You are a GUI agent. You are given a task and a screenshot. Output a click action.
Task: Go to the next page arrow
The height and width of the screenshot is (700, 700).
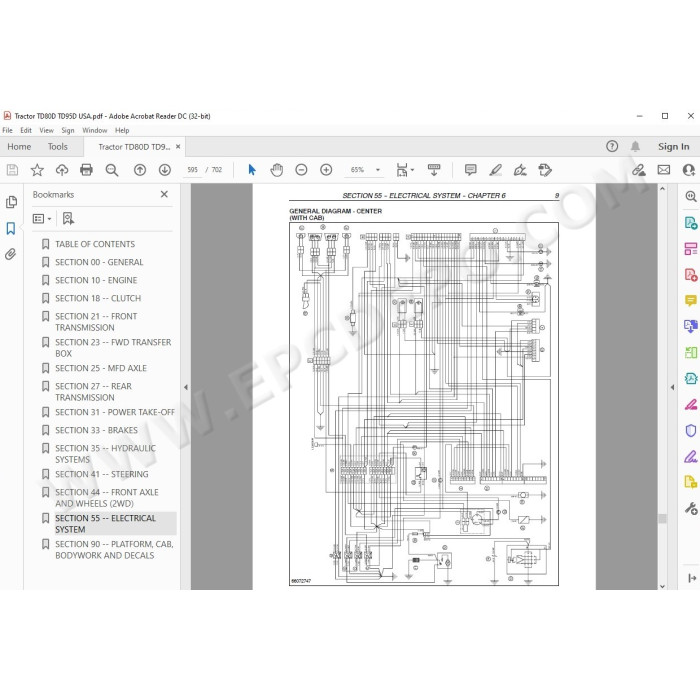tap(165, 170)
